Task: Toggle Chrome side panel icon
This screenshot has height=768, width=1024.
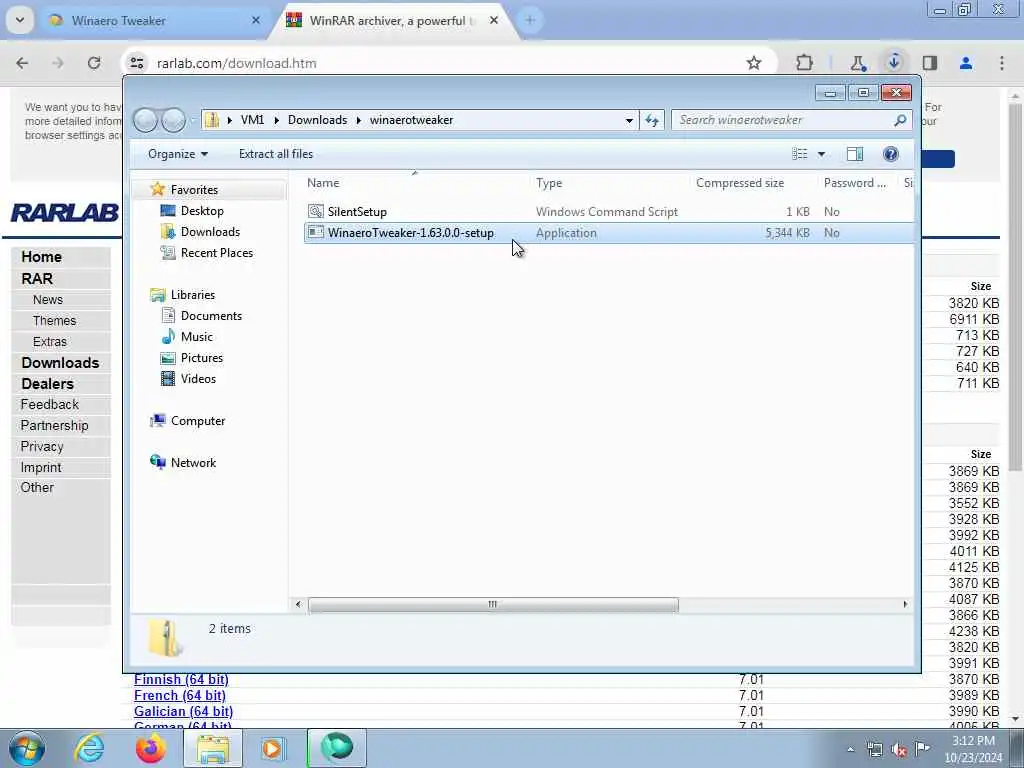Action: pyautogui.click(x=930, y=63)
